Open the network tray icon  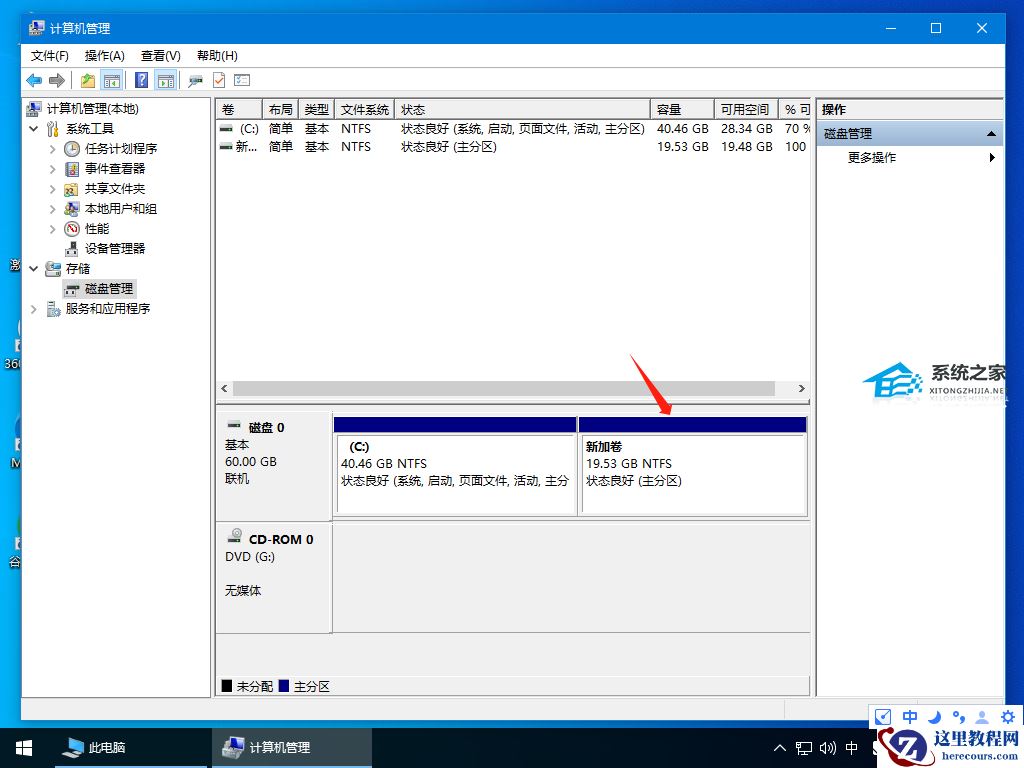click(x=804, y=748)
